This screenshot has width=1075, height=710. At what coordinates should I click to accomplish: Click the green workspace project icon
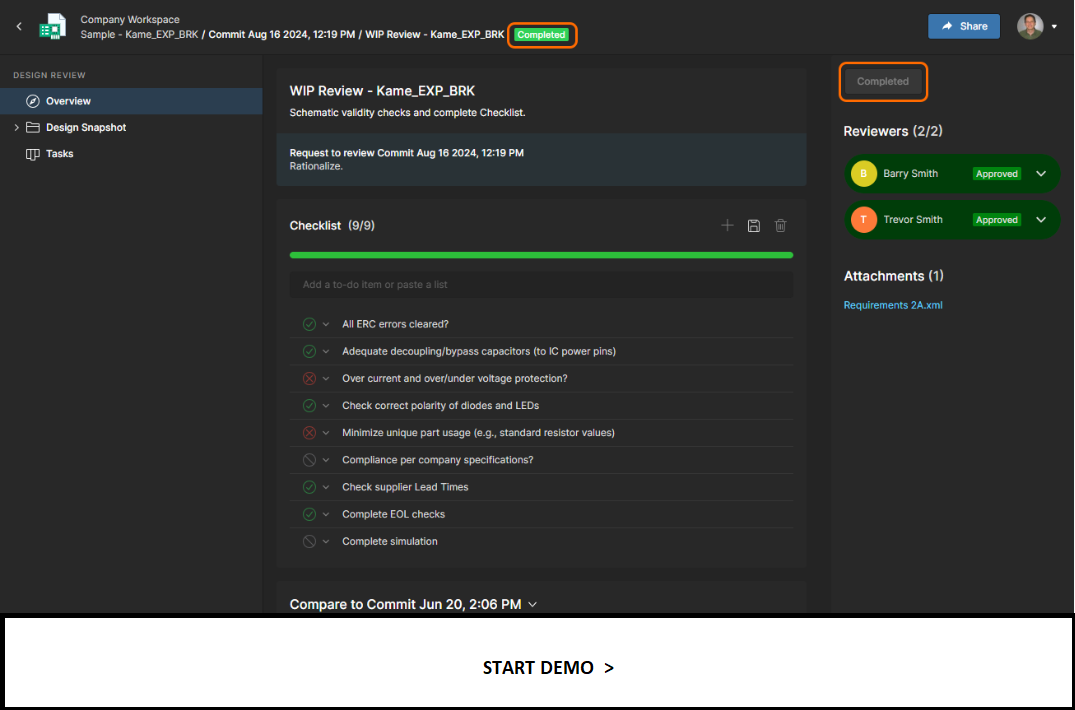pyautogui.click(x=52, y=27)
